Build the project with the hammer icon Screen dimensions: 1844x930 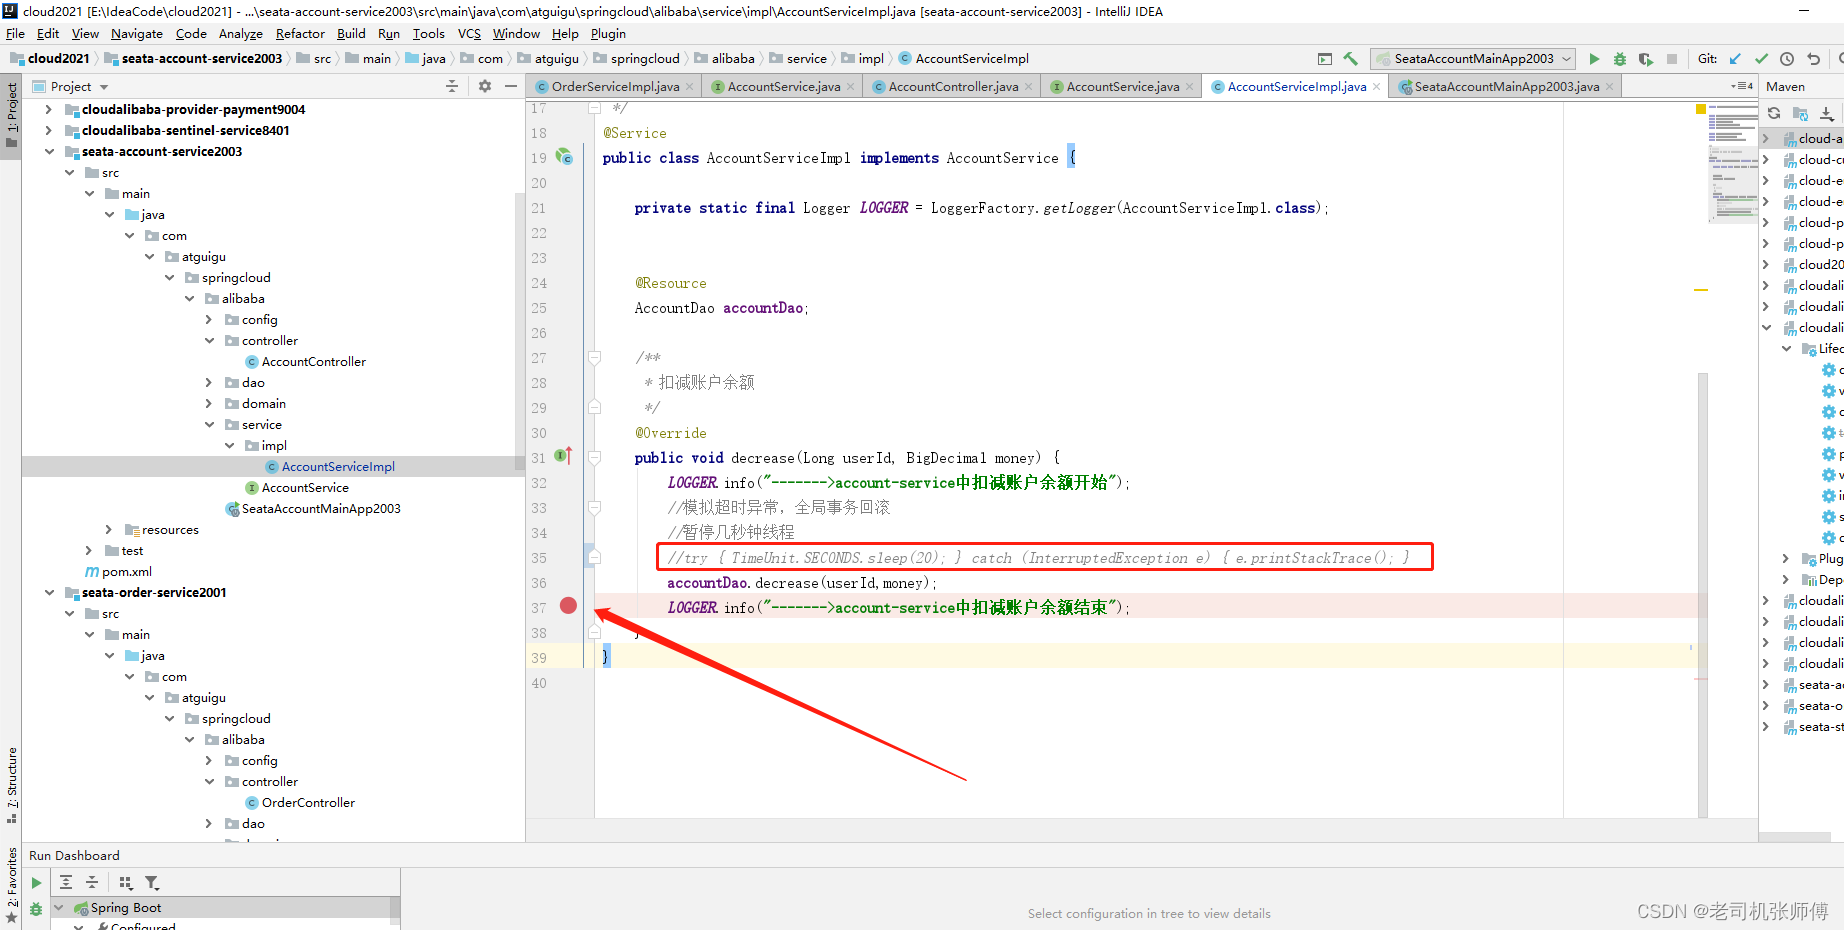[x=1351, y=59]
